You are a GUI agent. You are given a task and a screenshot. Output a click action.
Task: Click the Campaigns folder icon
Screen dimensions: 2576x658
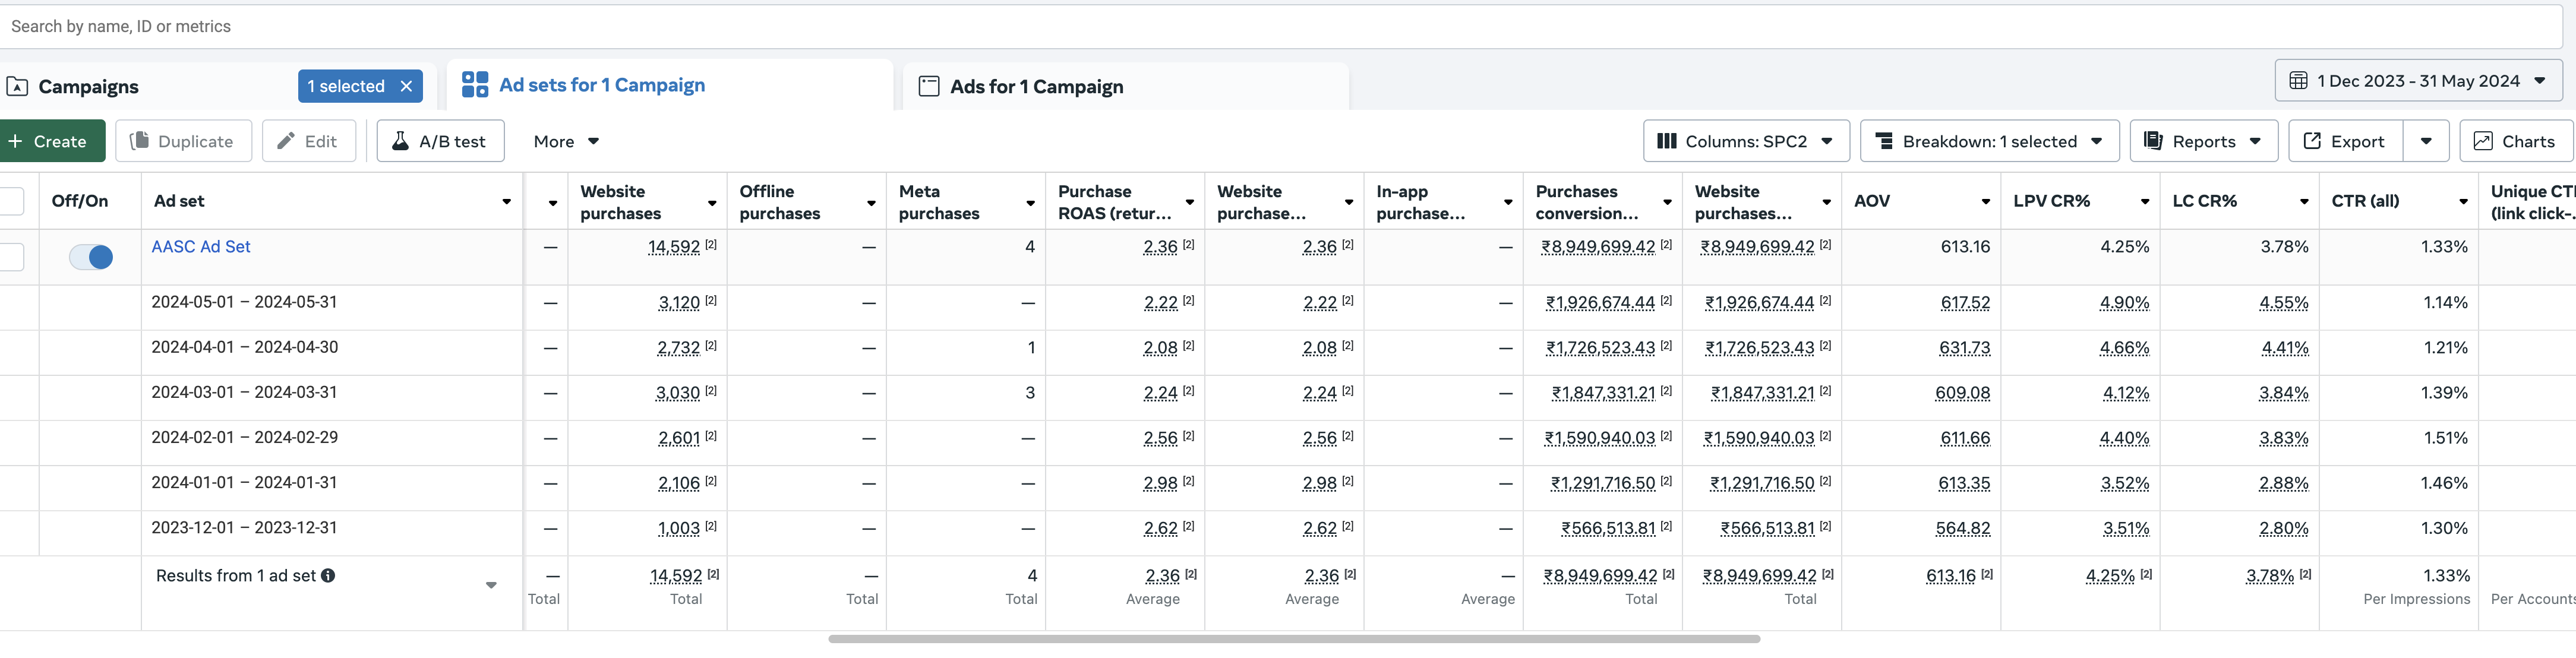point(17,87)
